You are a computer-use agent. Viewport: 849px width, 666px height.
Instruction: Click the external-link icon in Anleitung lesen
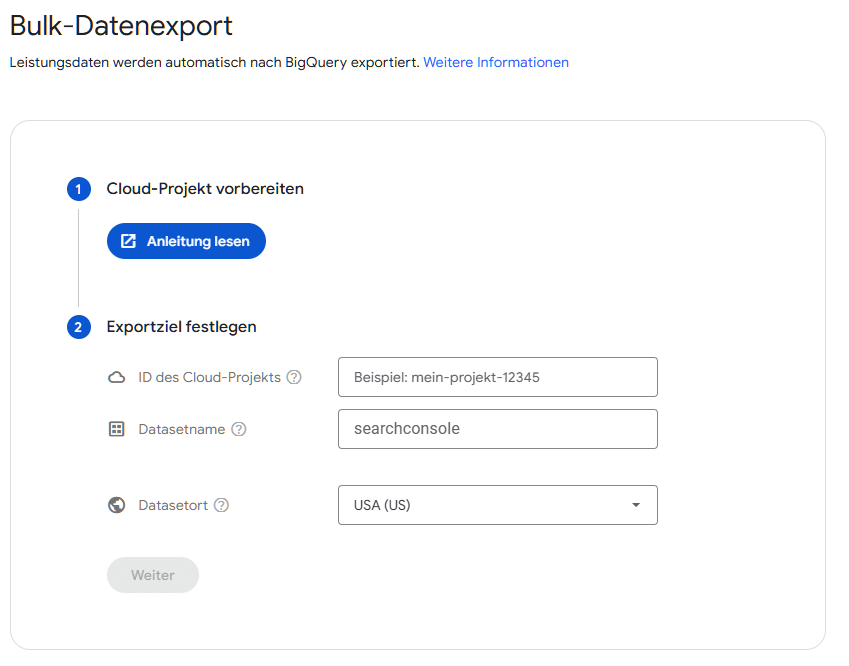[128, 241]
